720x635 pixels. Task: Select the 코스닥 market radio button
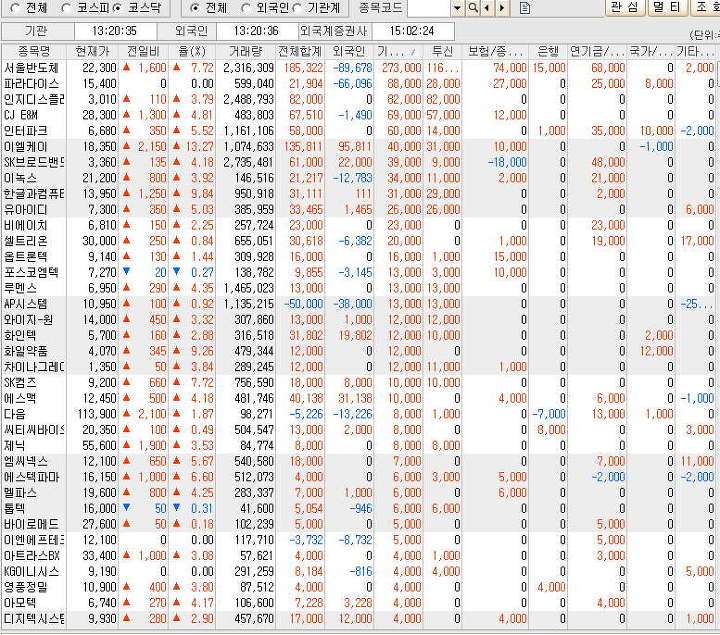pos(117,8)
